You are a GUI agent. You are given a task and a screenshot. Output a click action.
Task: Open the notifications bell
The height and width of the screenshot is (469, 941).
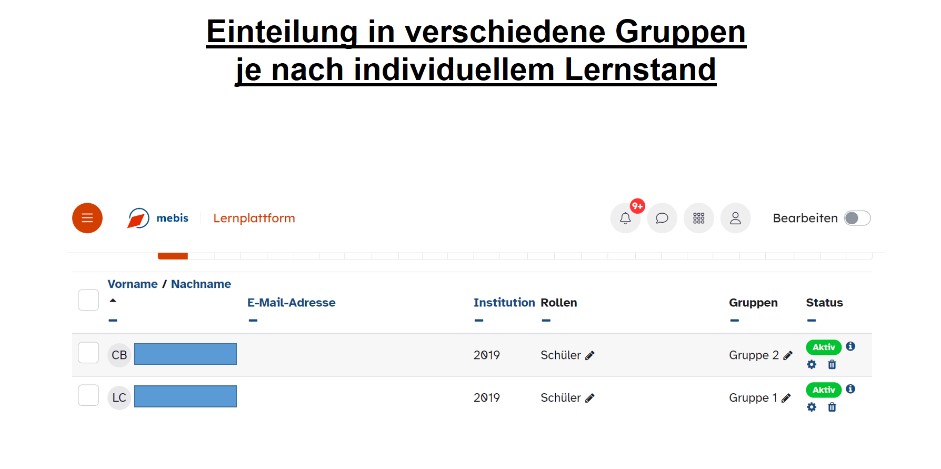click(625, 218)
